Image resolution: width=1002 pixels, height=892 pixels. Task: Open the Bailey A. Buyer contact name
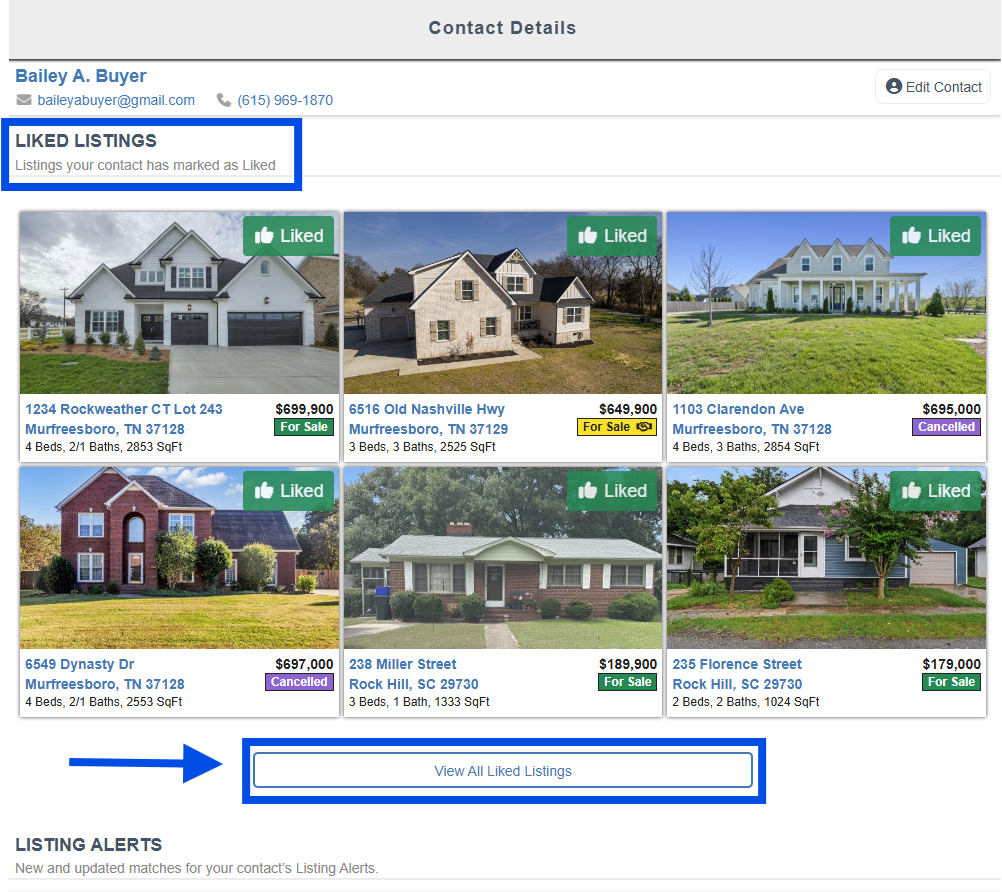tap(81, 76)
